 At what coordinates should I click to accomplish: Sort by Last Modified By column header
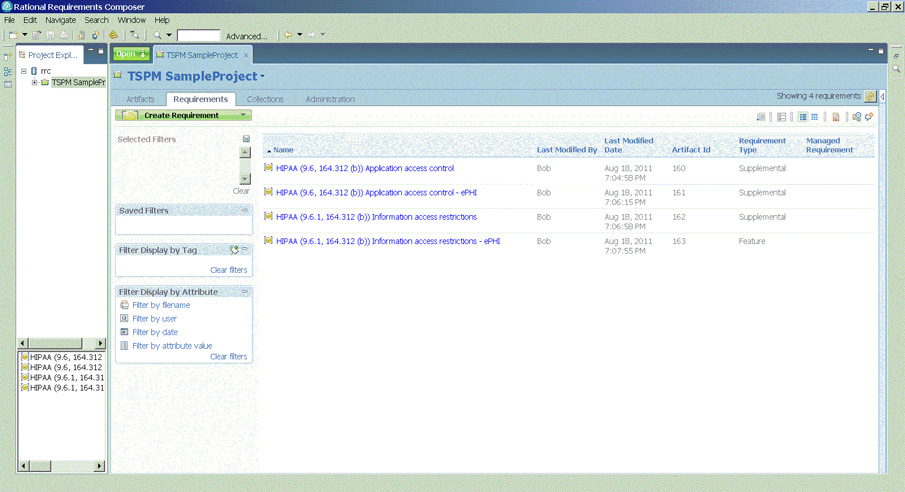tap(567, 150)
